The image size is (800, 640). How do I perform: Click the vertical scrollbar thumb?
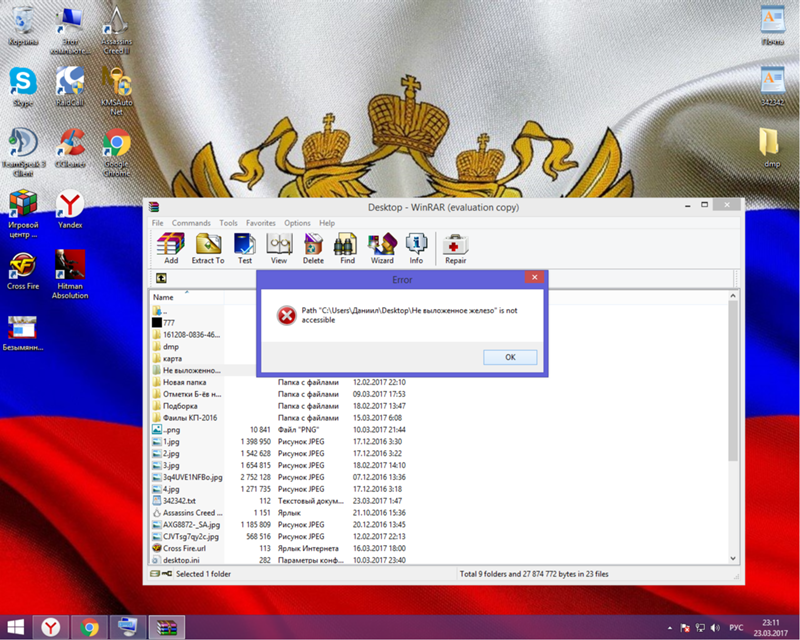733,381
